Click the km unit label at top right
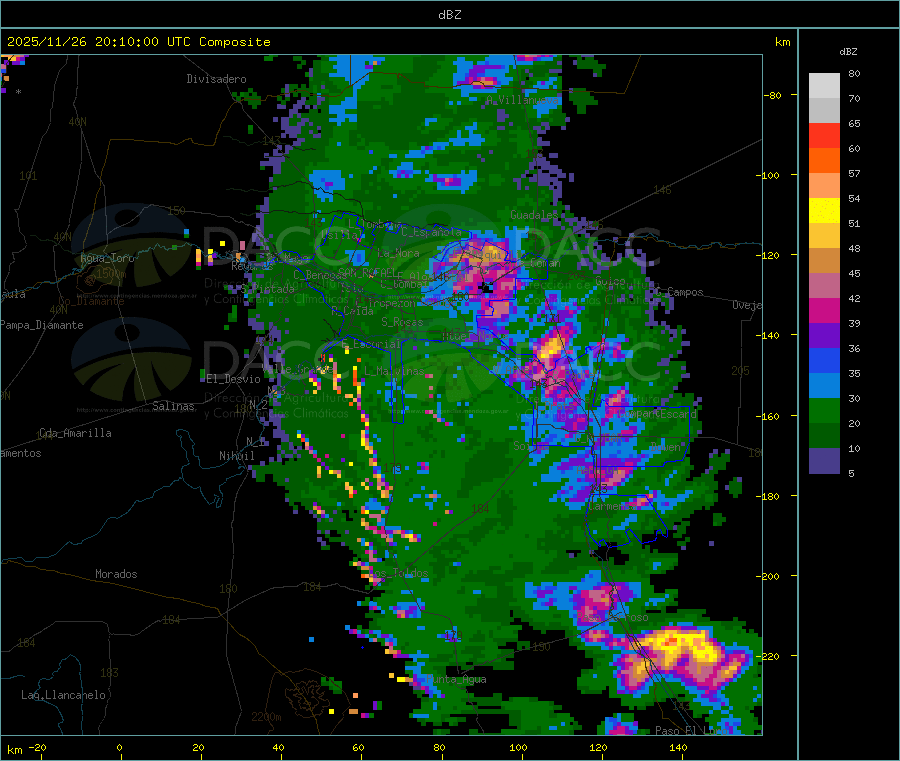900x761 pixels. point(782,41)
